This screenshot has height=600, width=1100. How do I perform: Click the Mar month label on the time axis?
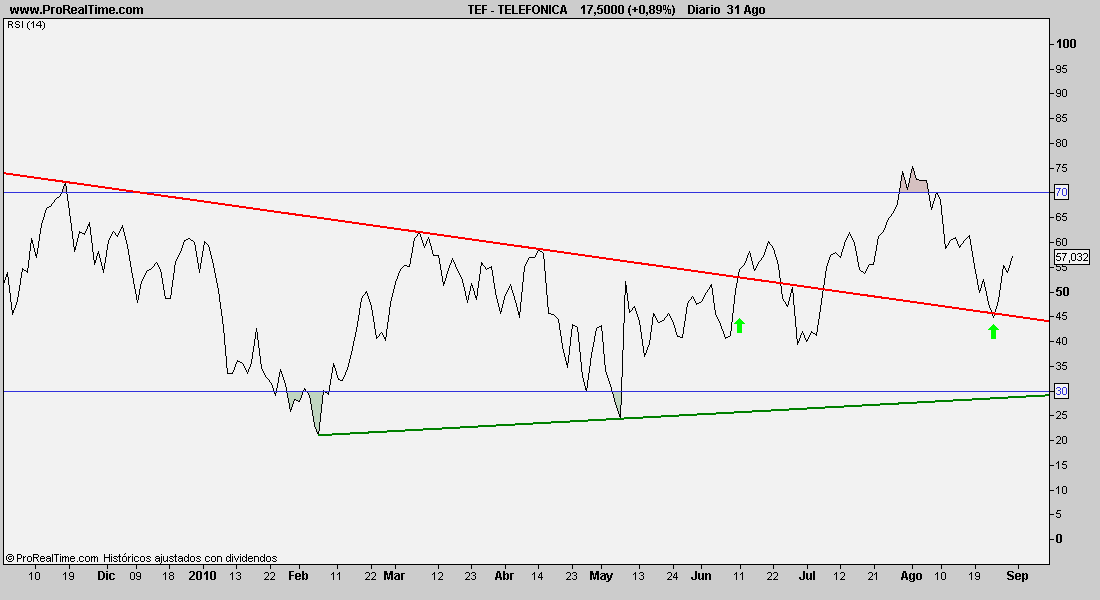pyautogui.click(x=394, y=575)
